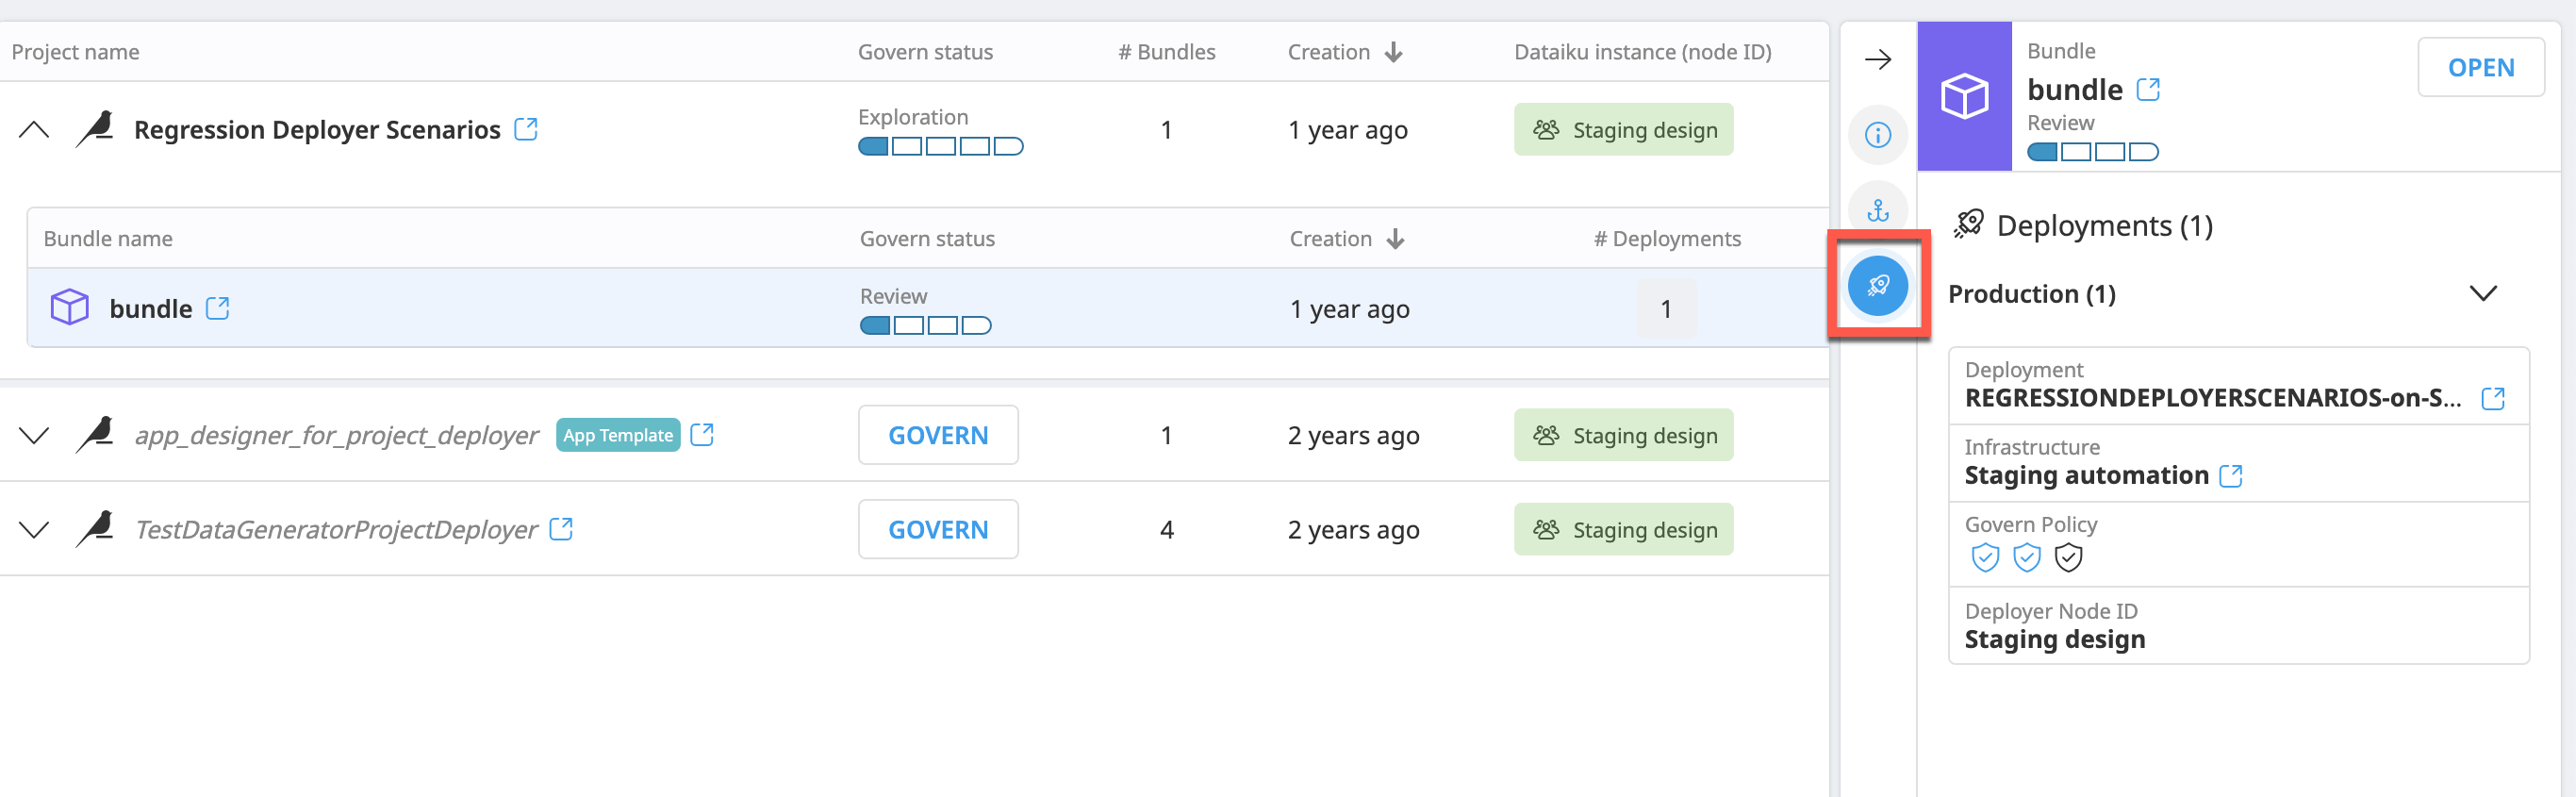Screen dimensions: 2576x797
Task: Click the Bundle name column header
Action: 108,239
